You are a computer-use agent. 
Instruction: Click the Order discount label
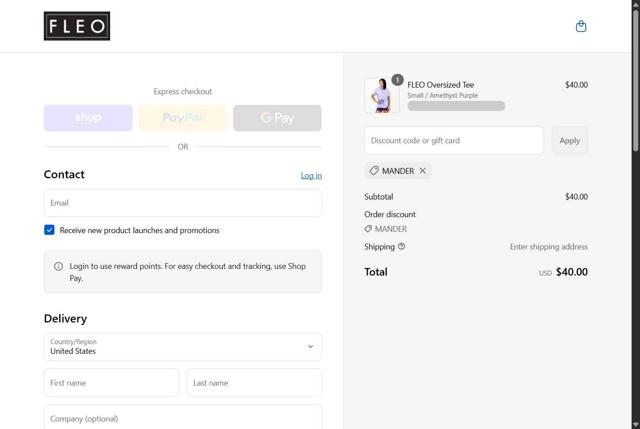[x=390, y=214]
